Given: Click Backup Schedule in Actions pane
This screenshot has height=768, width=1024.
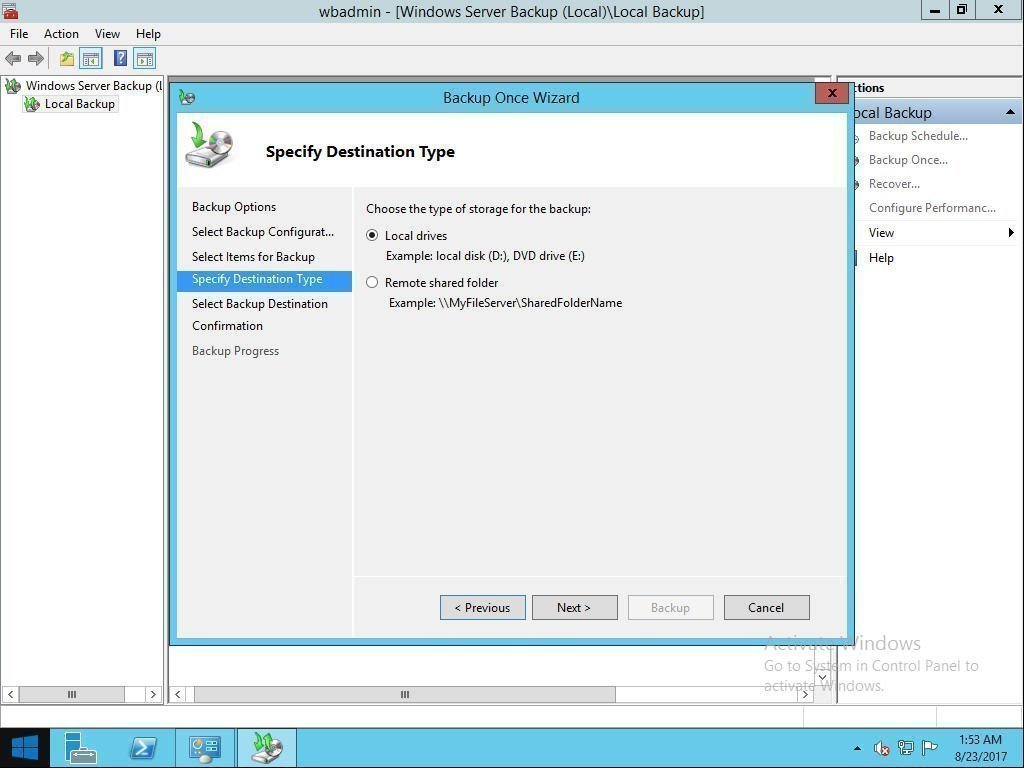Looking at the screenshot, I should 918,136.
